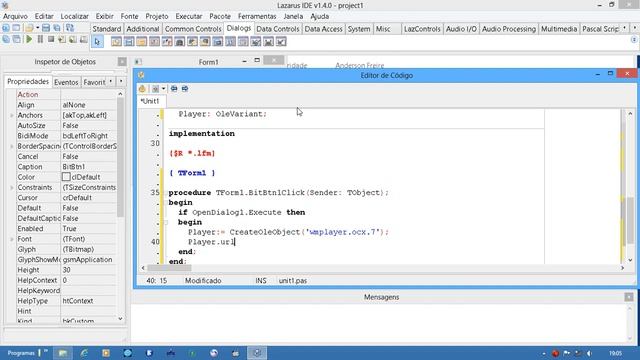Viewport: 640px width, 360px height.
Task: Expand the Anchors property
Action: click(11, 116)
